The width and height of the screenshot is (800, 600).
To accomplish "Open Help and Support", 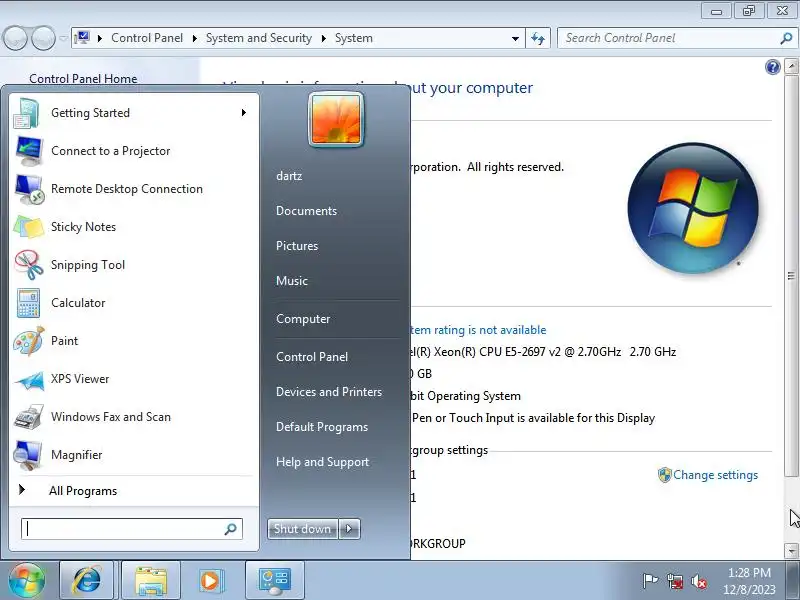I will coord(322,462).
